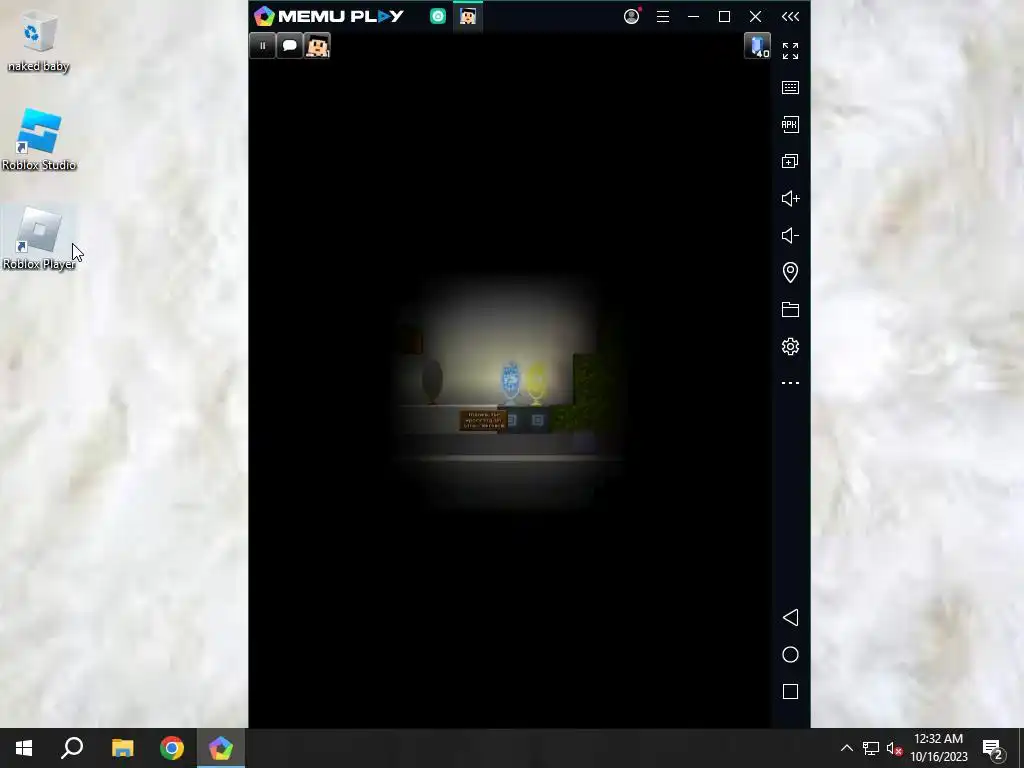Select the Roblox Player desktop shortcut
Viewport: 1024px width, 768px height.
pos(39,239)
